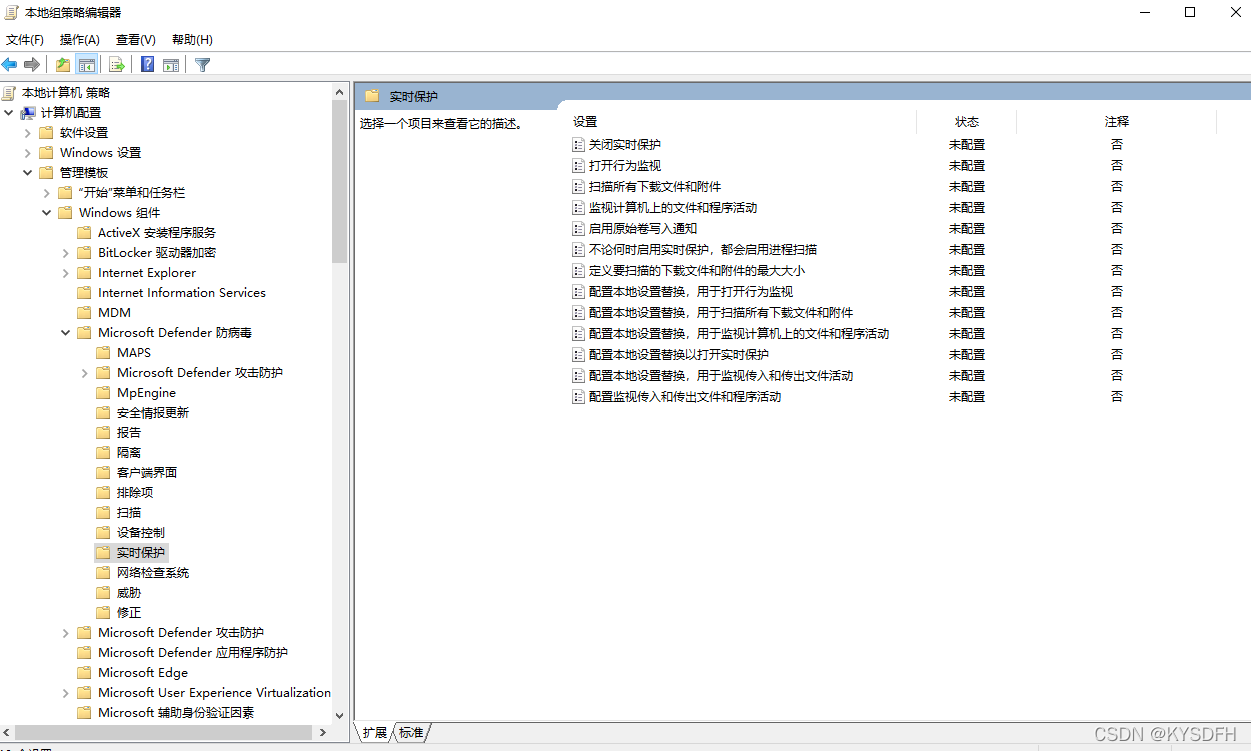The width and height of the screenshot is (1251, 751).
Task: Click the Filter funnel toolbar icon
Action: (203, 65)
